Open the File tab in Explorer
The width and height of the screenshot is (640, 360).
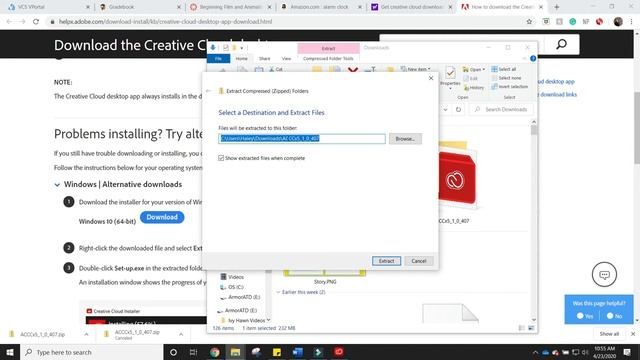click(x=218, y=59)
